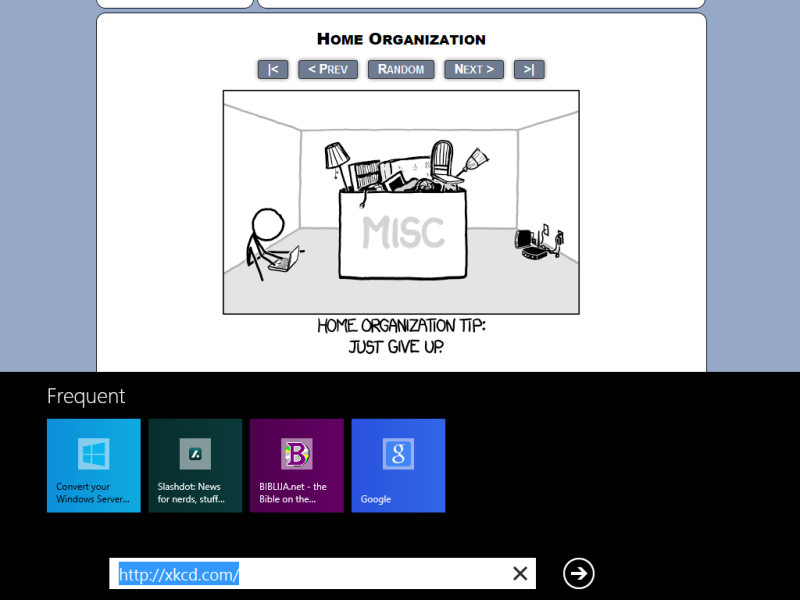Click the Frequent heading text
This screenshot has width=800, height=600.
pos(86,396)
